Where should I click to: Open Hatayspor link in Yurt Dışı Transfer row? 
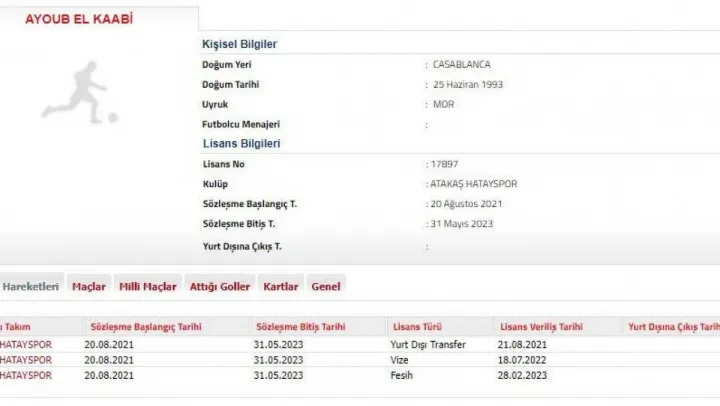[x=27, y=344]
